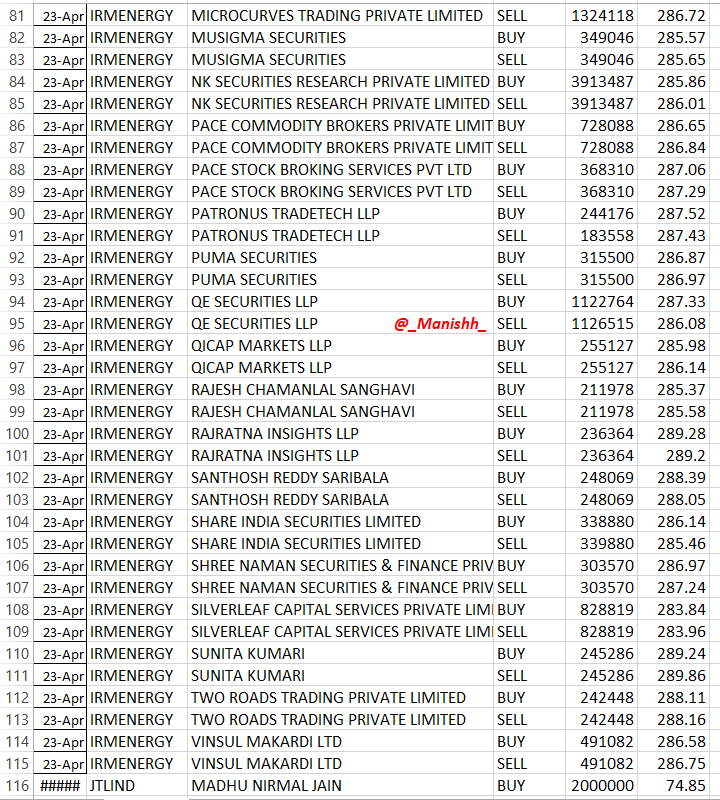This screenshot has width=720, height=800.
Task: Click price cell 286.84
Action: (x=673, y=147)
